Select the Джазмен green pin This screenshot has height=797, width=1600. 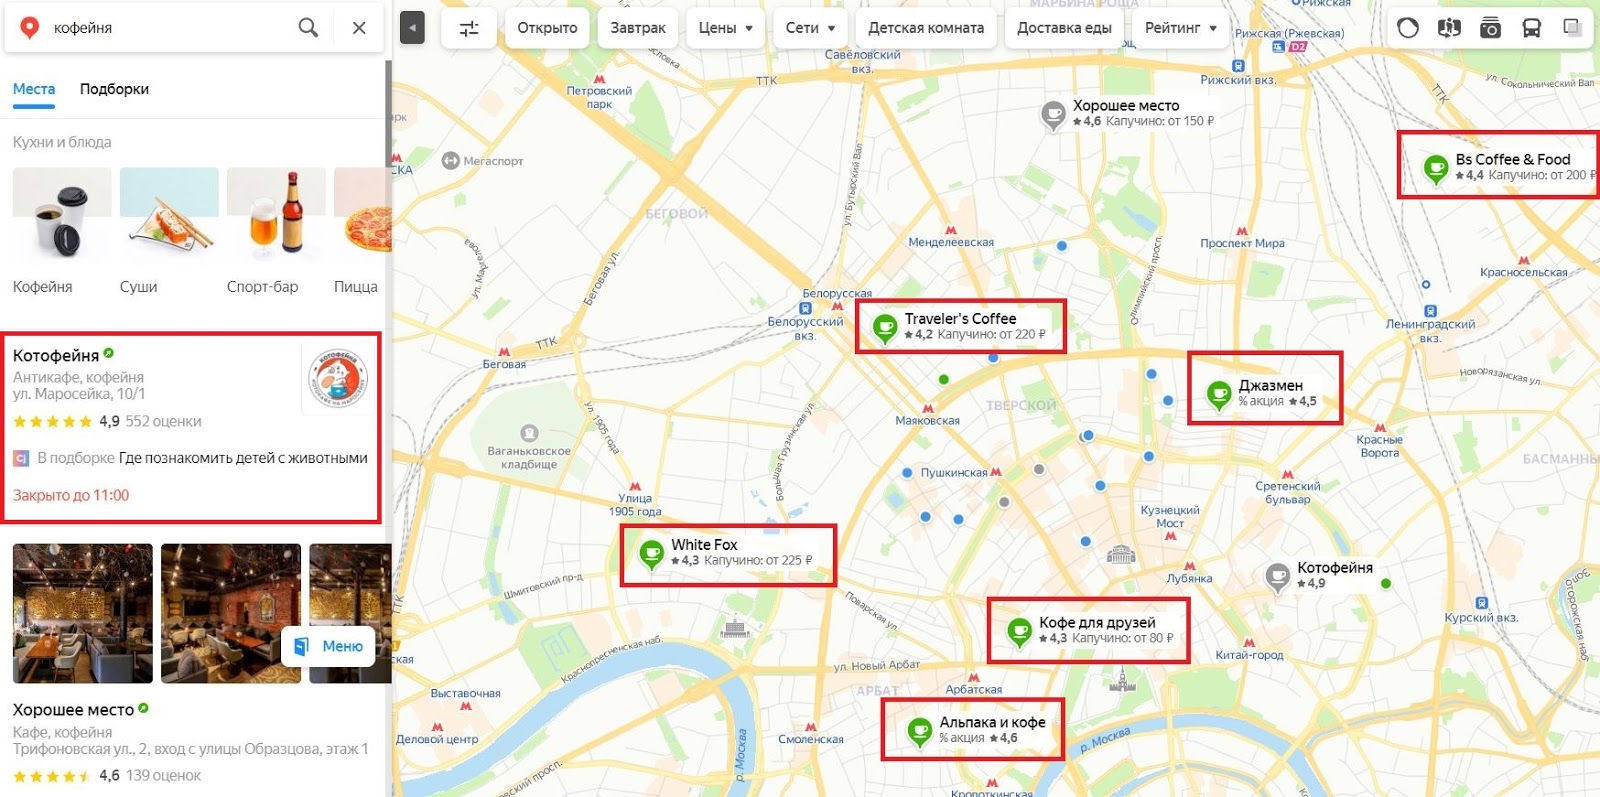click(x=1218, y=394)
